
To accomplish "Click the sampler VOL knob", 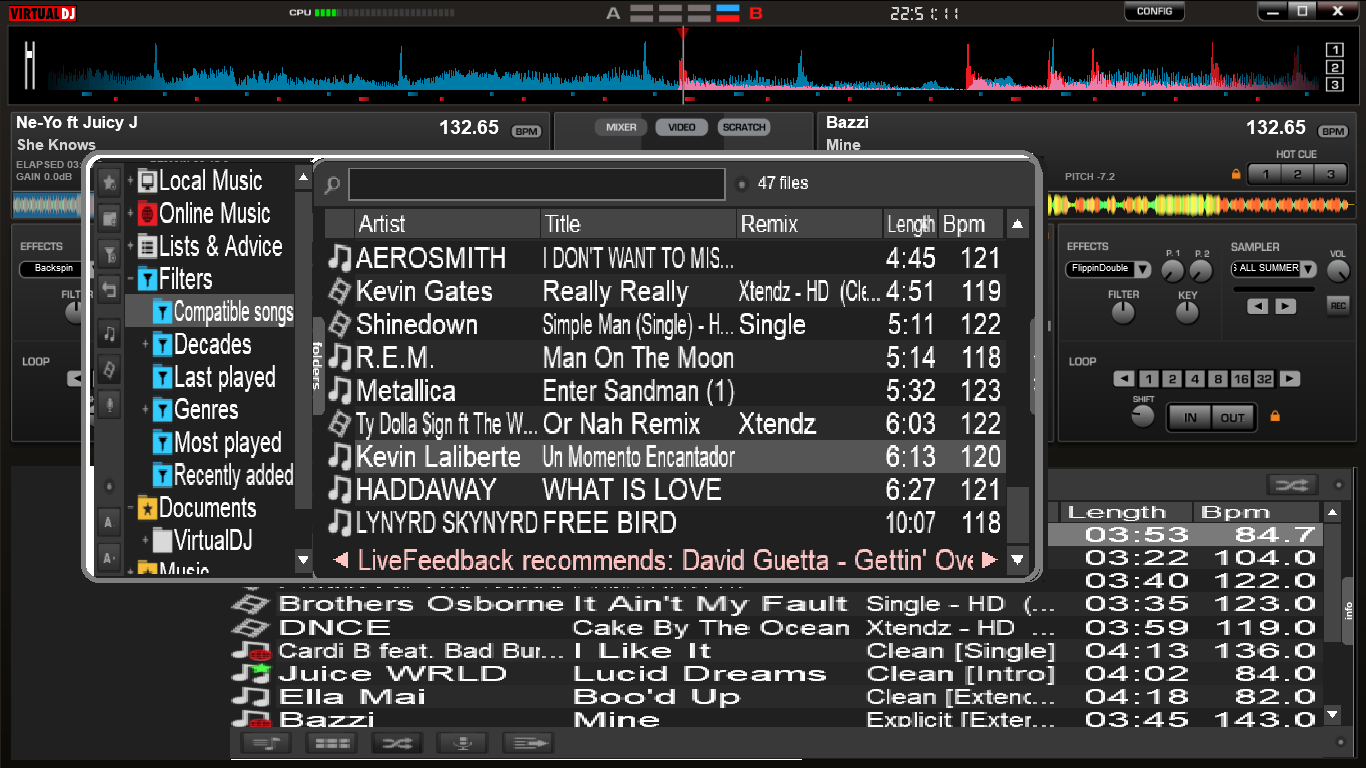I will click(x=1338, y=271).
